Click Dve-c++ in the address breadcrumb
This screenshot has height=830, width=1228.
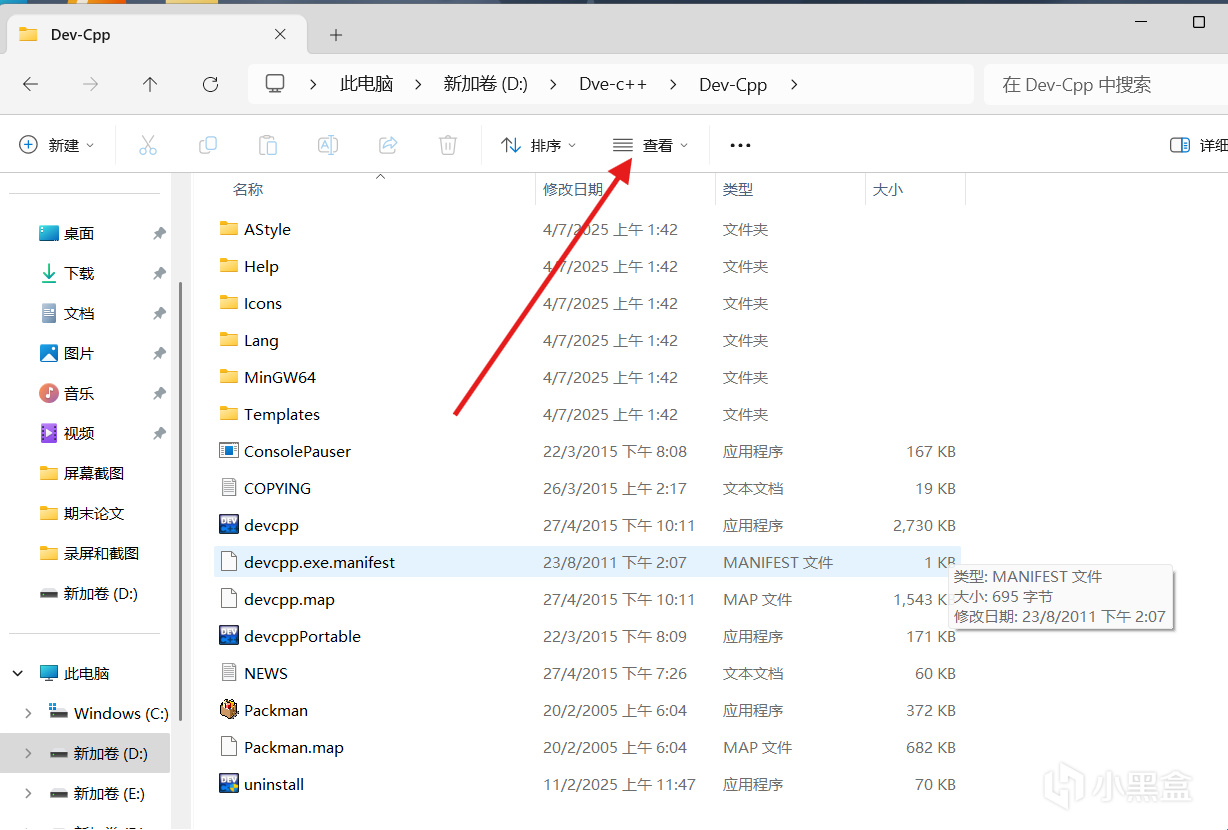613,85
